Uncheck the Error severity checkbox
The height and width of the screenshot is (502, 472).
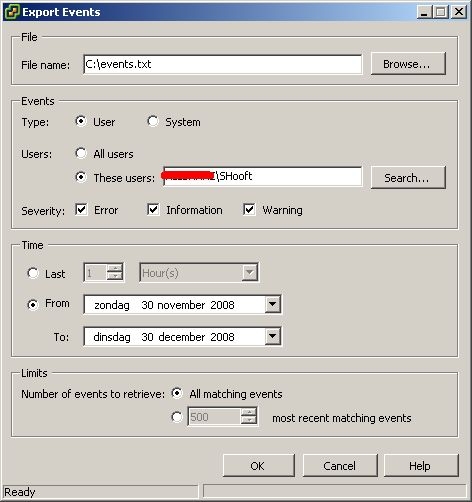(x=81, y=210)
